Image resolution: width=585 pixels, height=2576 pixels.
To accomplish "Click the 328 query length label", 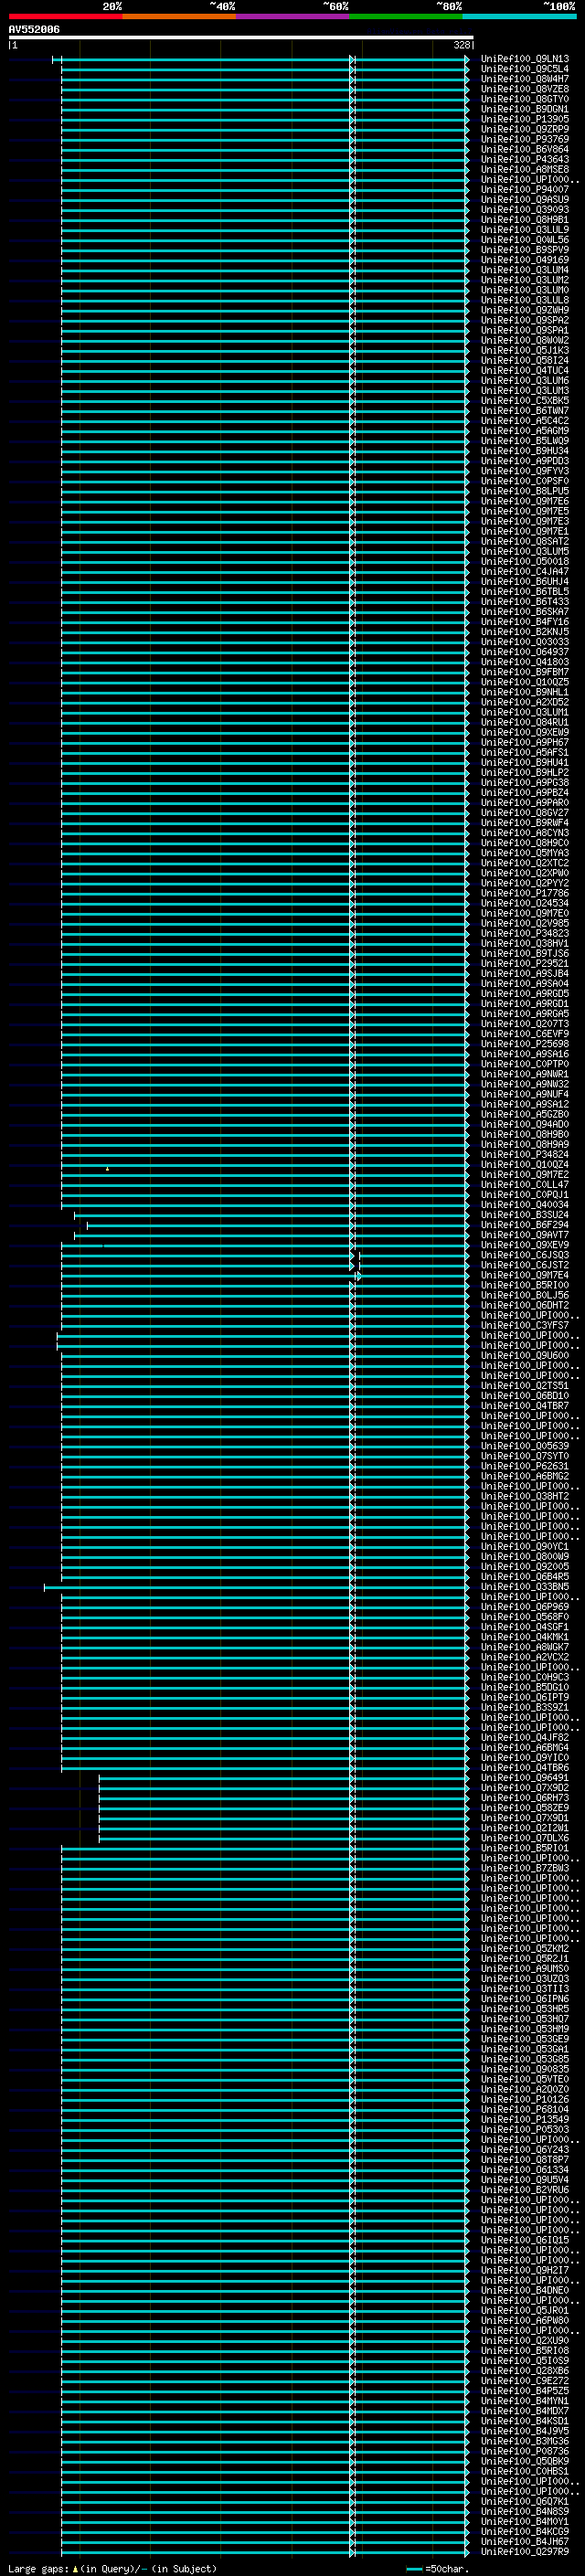I will [462, 45].
